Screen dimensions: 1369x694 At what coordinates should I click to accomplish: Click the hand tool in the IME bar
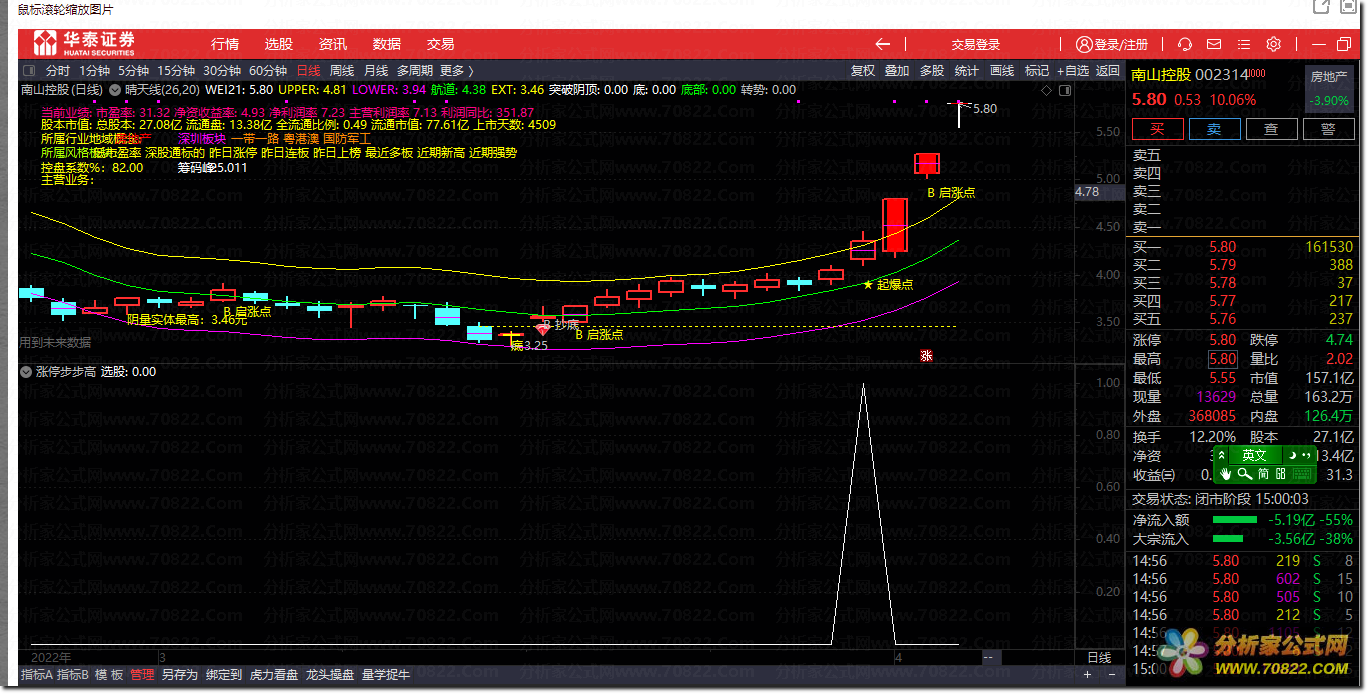point(1226,474)
